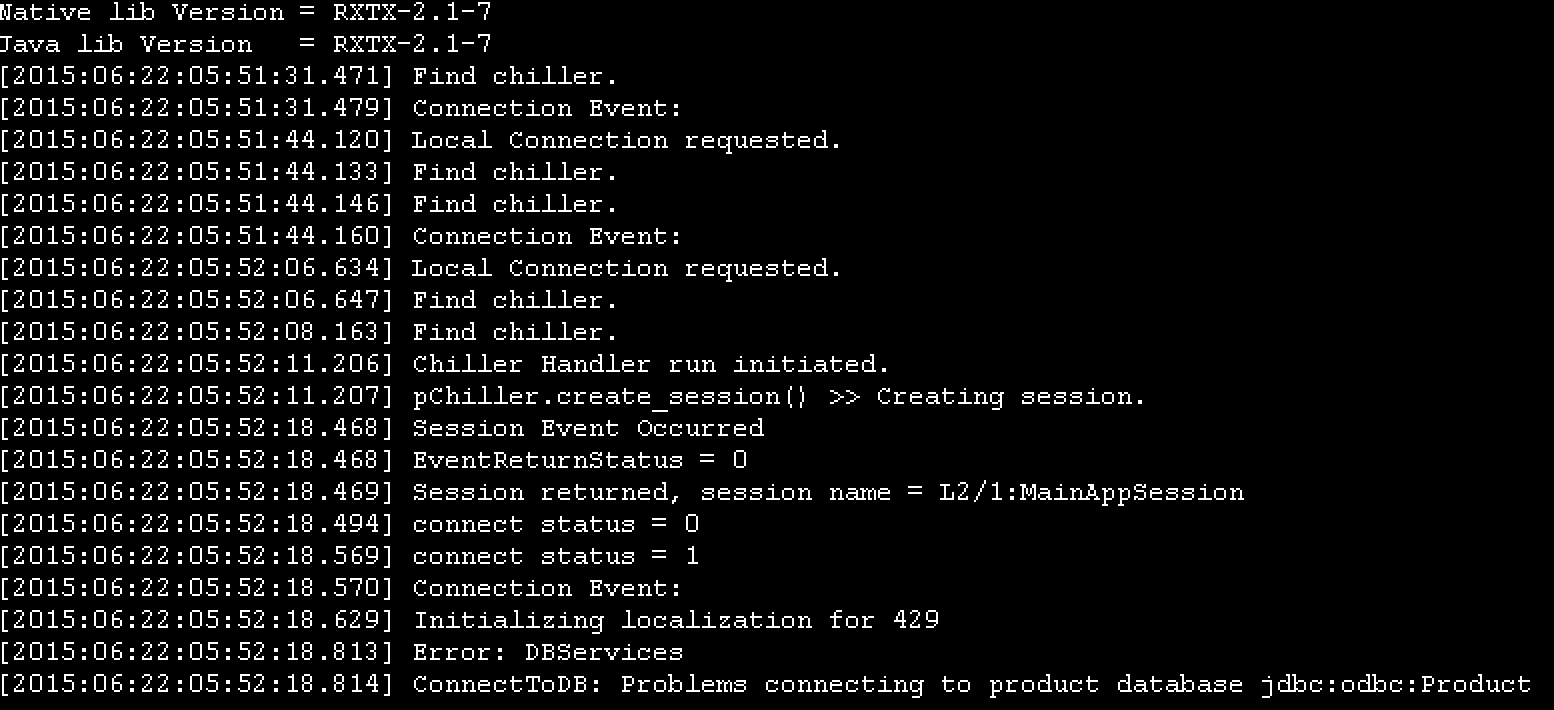Click the 05:51:44.160 Connection Event line

tap(341, 237)
